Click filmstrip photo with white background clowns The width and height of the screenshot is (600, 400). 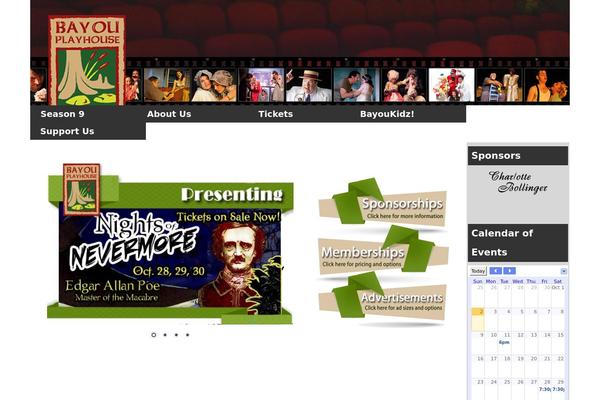click(x=452, y=85)
